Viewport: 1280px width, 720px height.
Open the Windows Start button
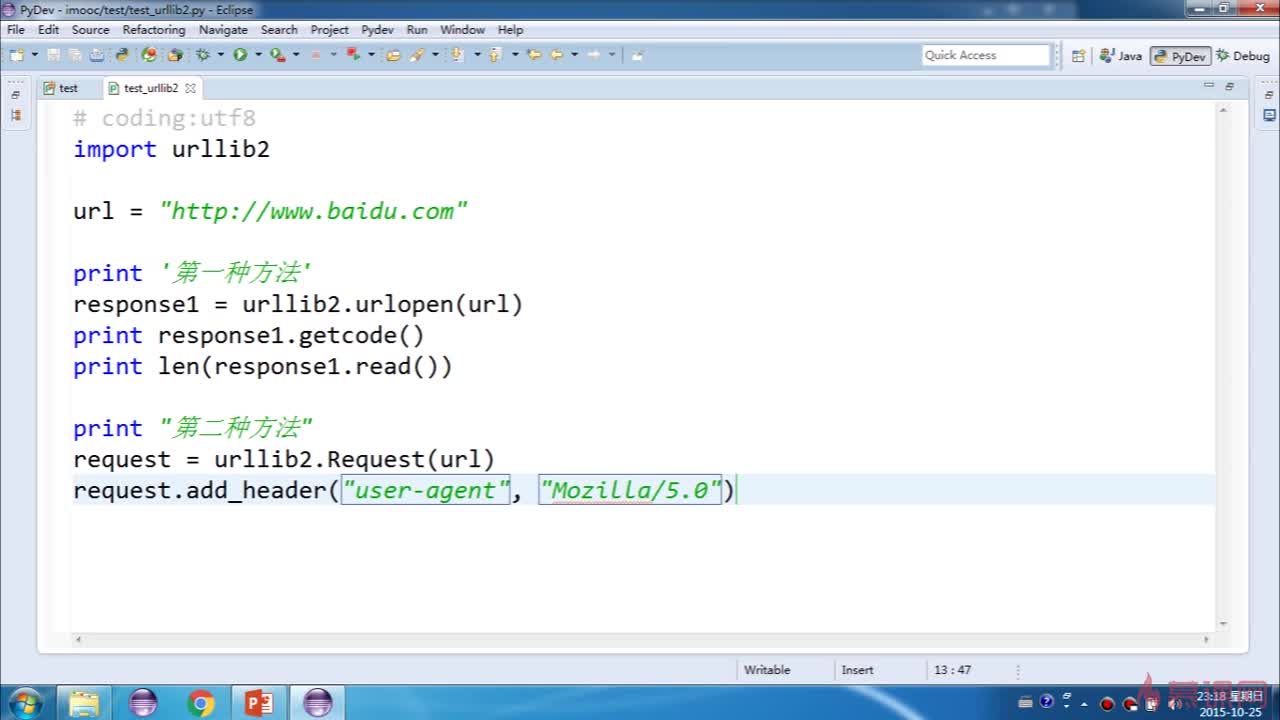coord(24,703)
